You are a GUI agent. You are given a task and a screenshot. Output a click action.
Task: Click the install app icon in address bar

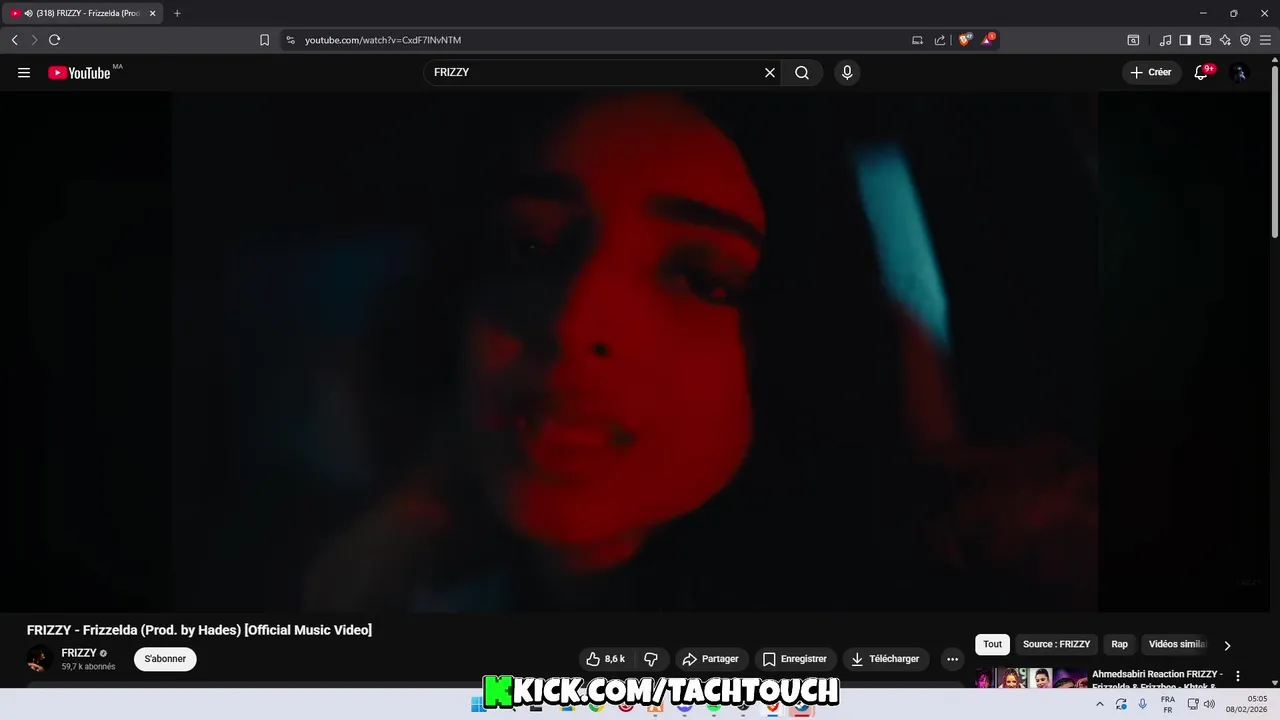tap(917, 40)
